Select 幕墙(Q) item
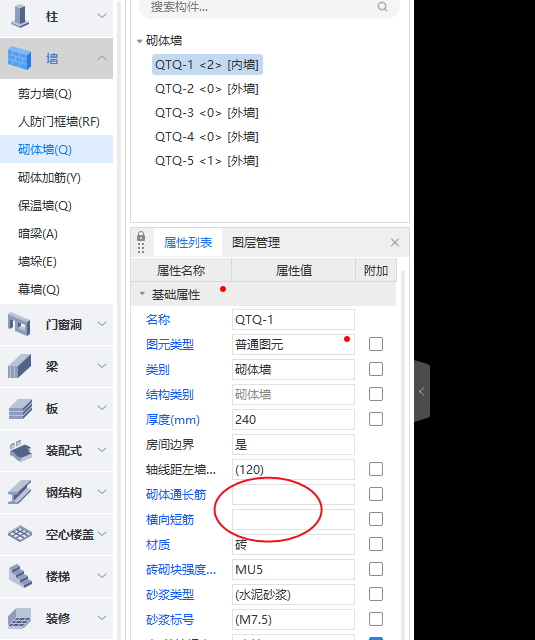Image resolution: width=535 pixels, height=640 pixels. [39, 289]
